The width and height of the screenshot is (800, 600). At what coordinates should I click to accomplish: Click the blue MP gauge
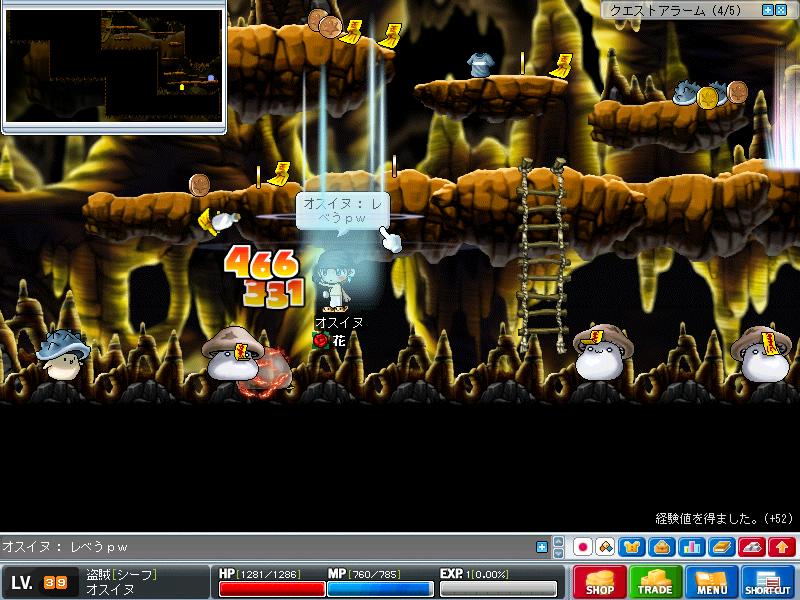380,589
